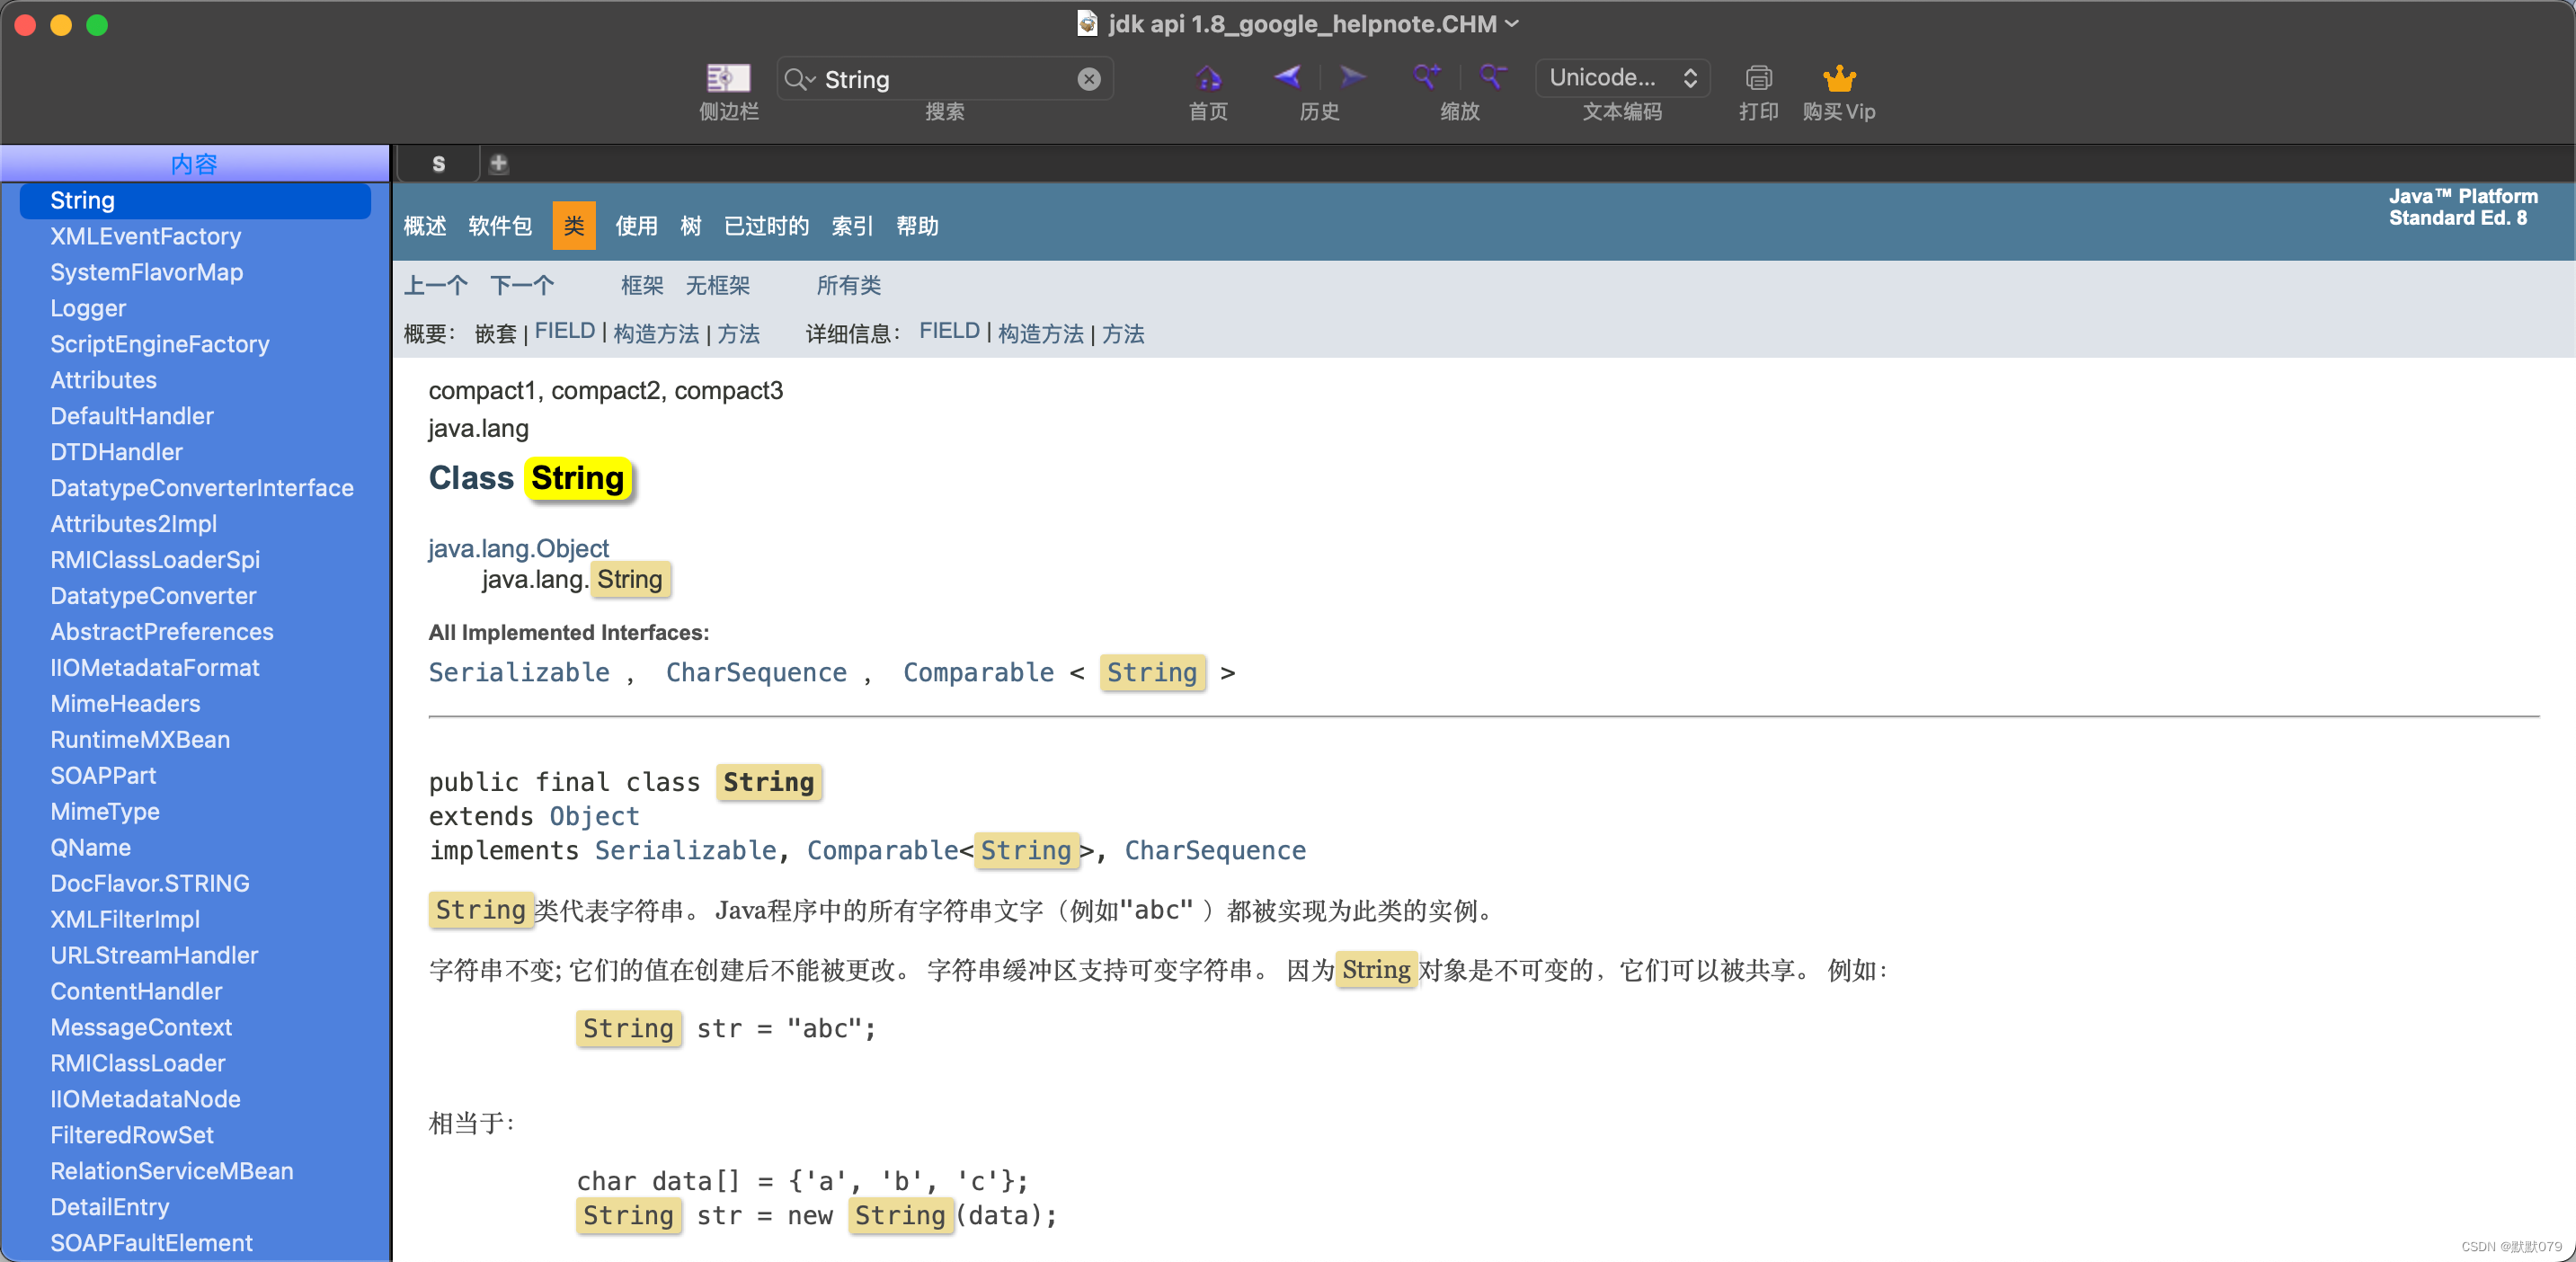Click the history navigation icon
The height and width of the screenshot is (1262, 2576).
(1316, 77)
